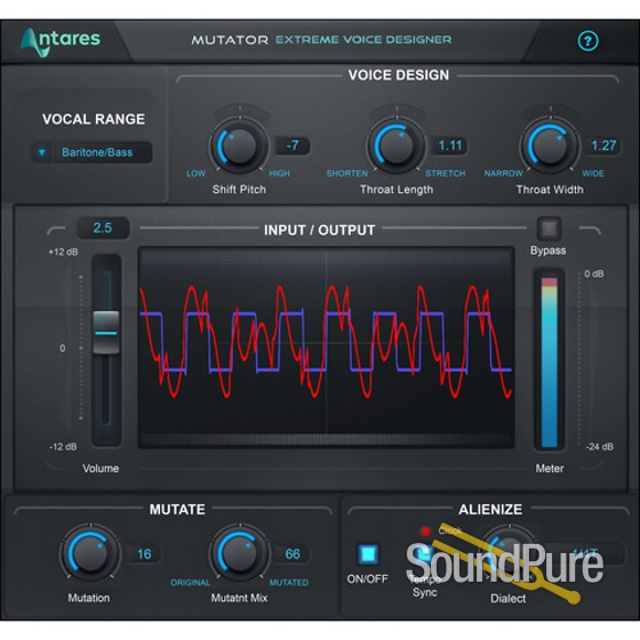
Task: Click the Shift Pitch value -7
Action: (292, 145)
